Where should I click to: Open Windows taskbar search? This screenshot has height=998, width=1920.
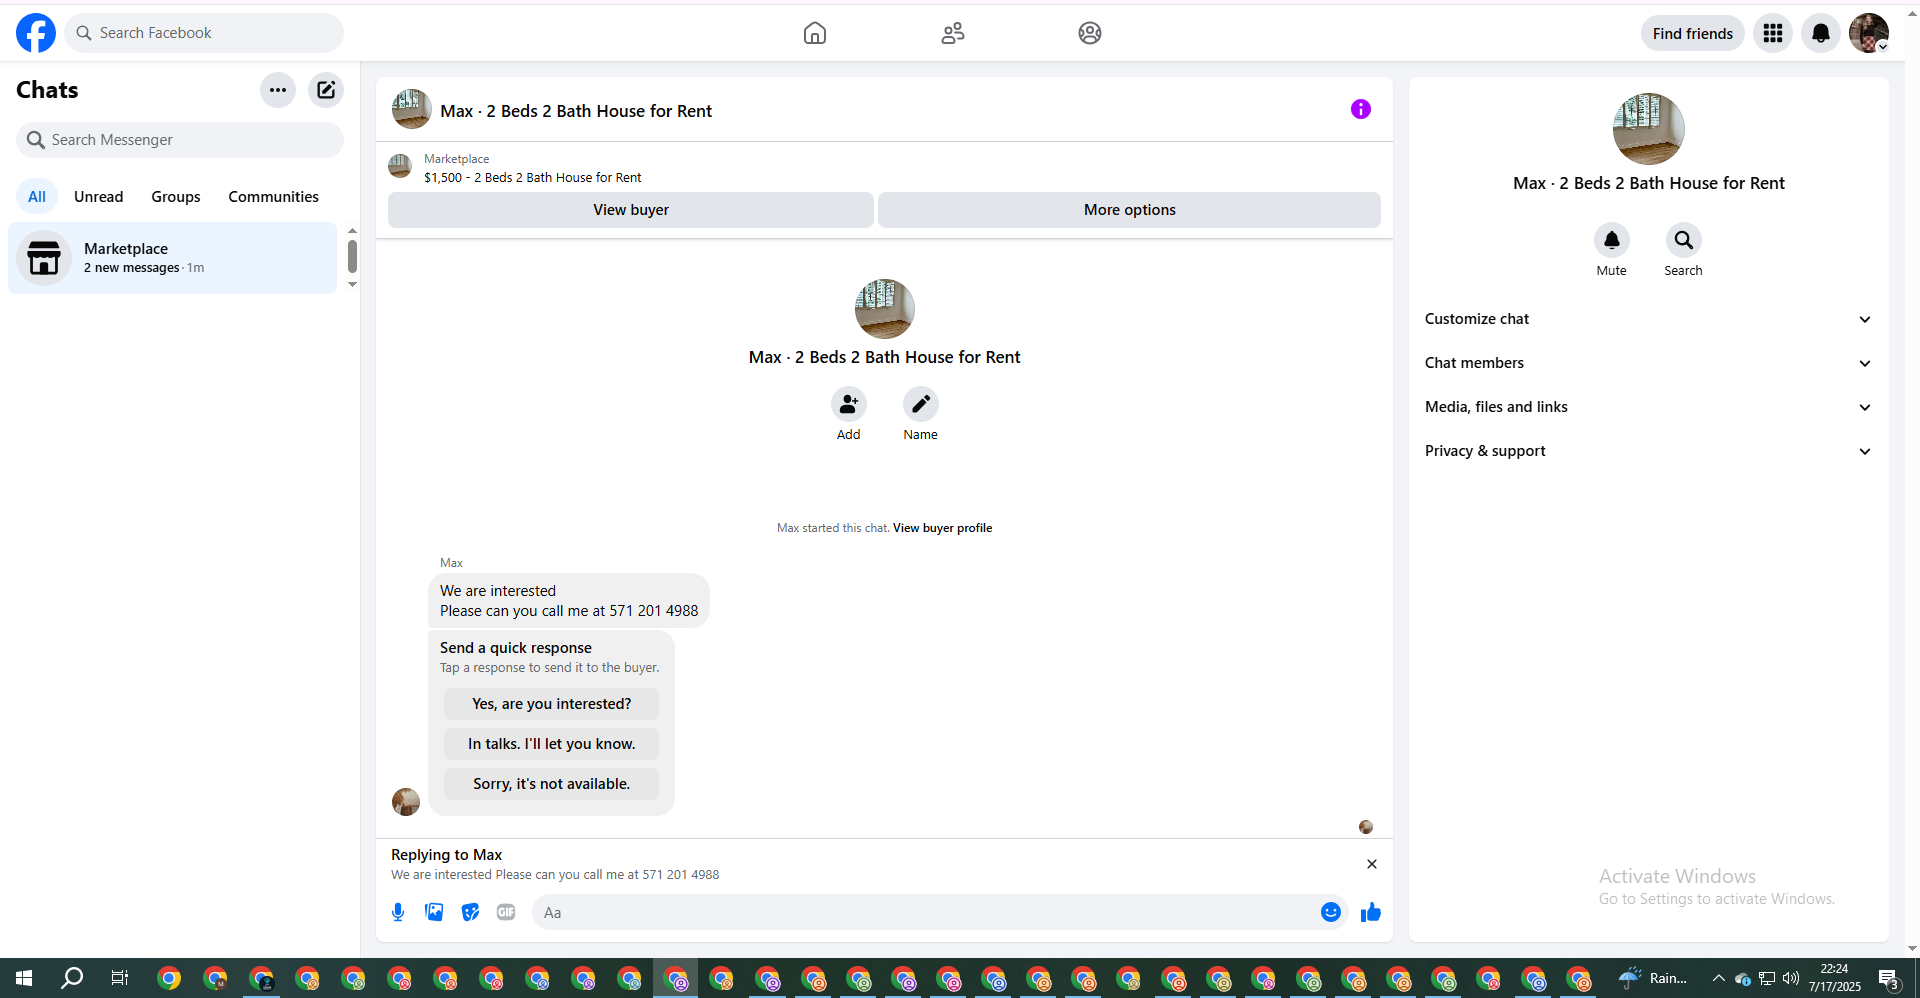pyautogui.click(x=72, y=978)
